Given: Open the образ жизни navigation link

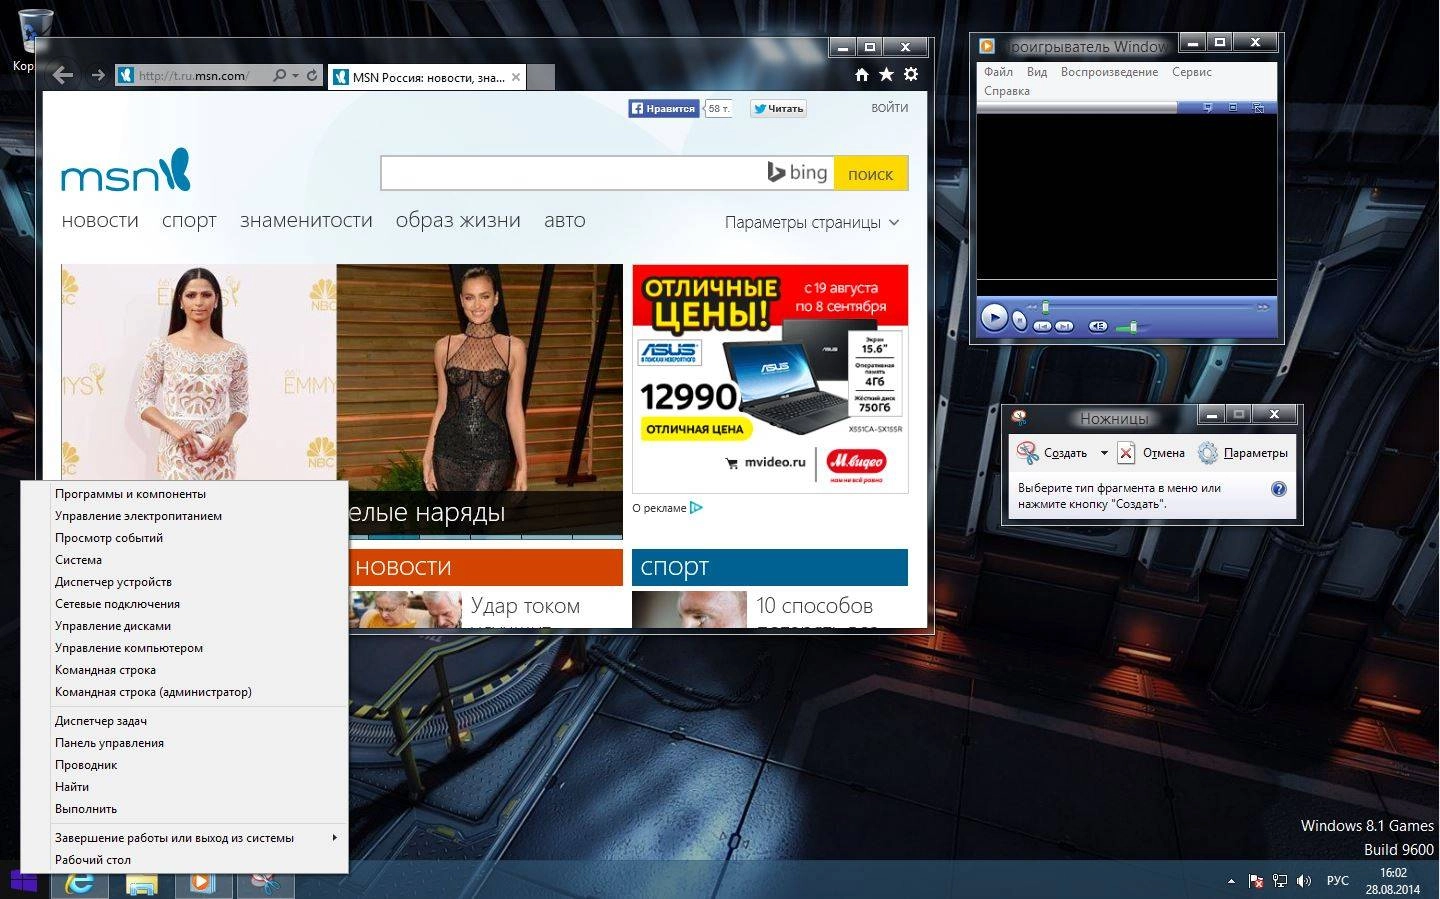Looking at the screenshot, I should [x=458, y=220].
